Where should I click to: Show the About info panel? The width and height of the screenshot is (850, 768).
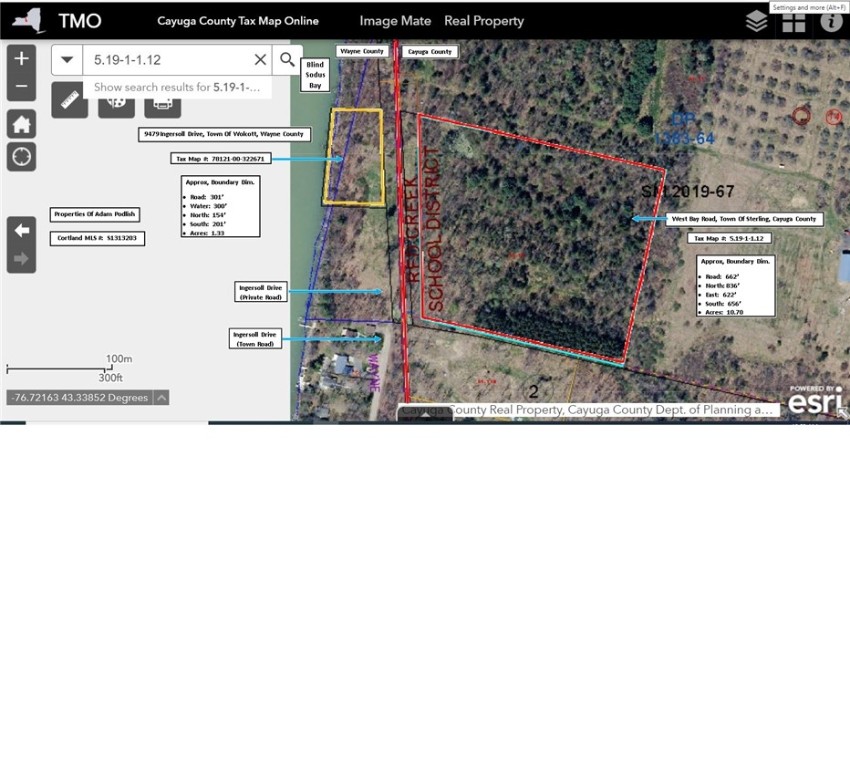coord(831,21)
